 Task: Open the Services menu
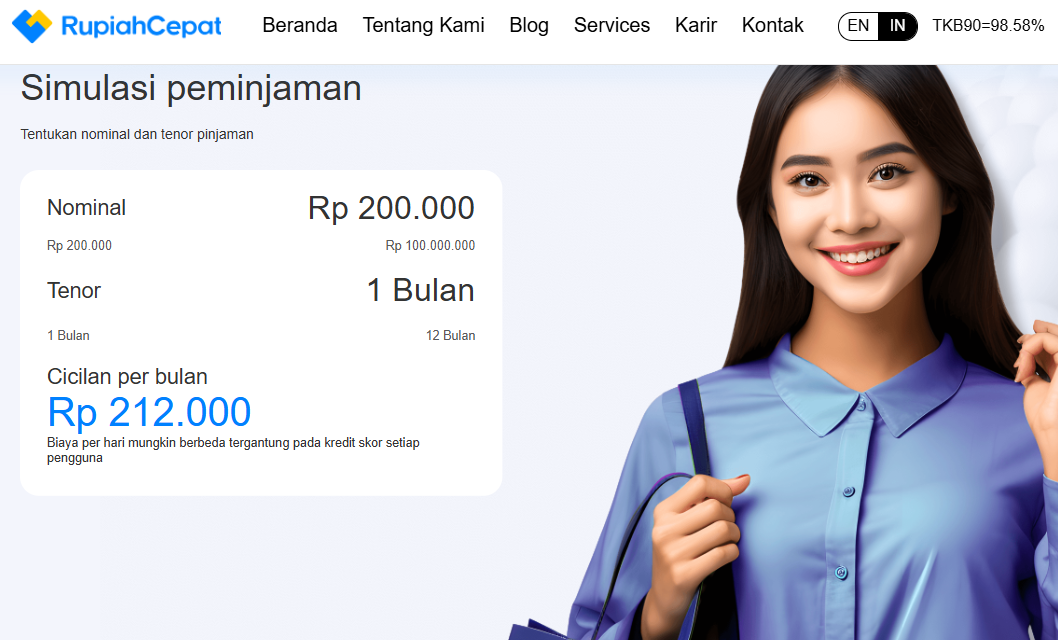coord(611,25)
